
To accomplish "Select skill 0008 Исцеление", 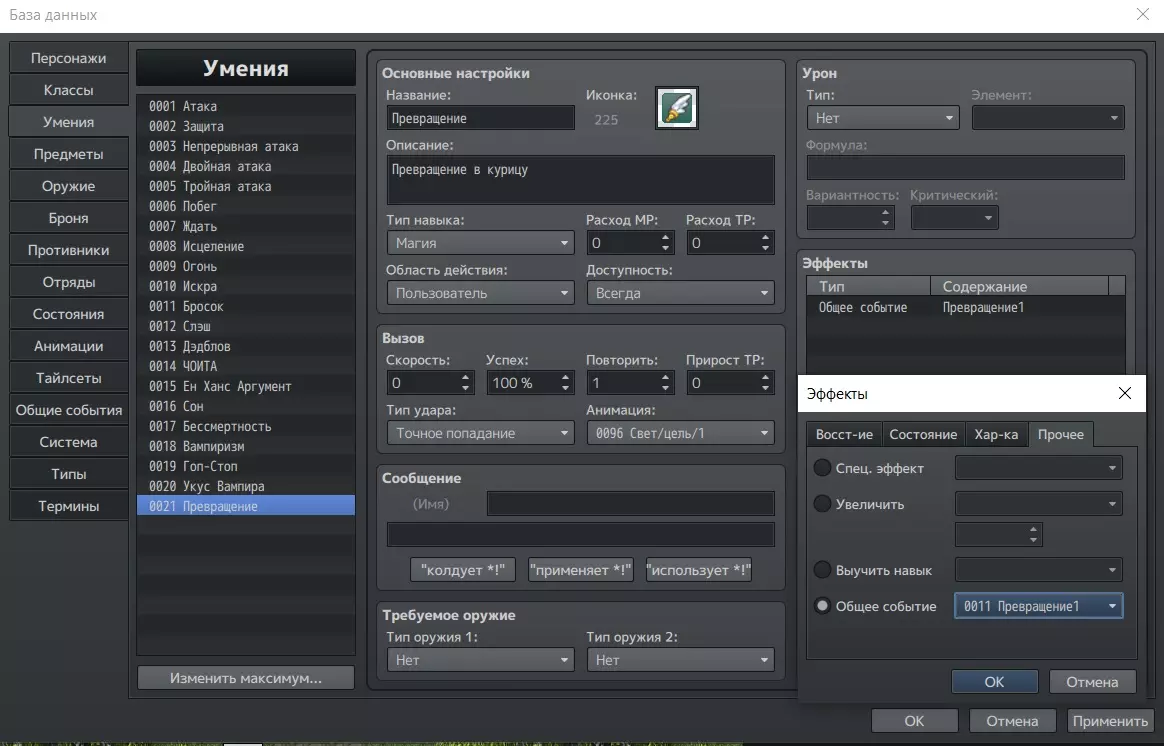I will click(246, 246).
